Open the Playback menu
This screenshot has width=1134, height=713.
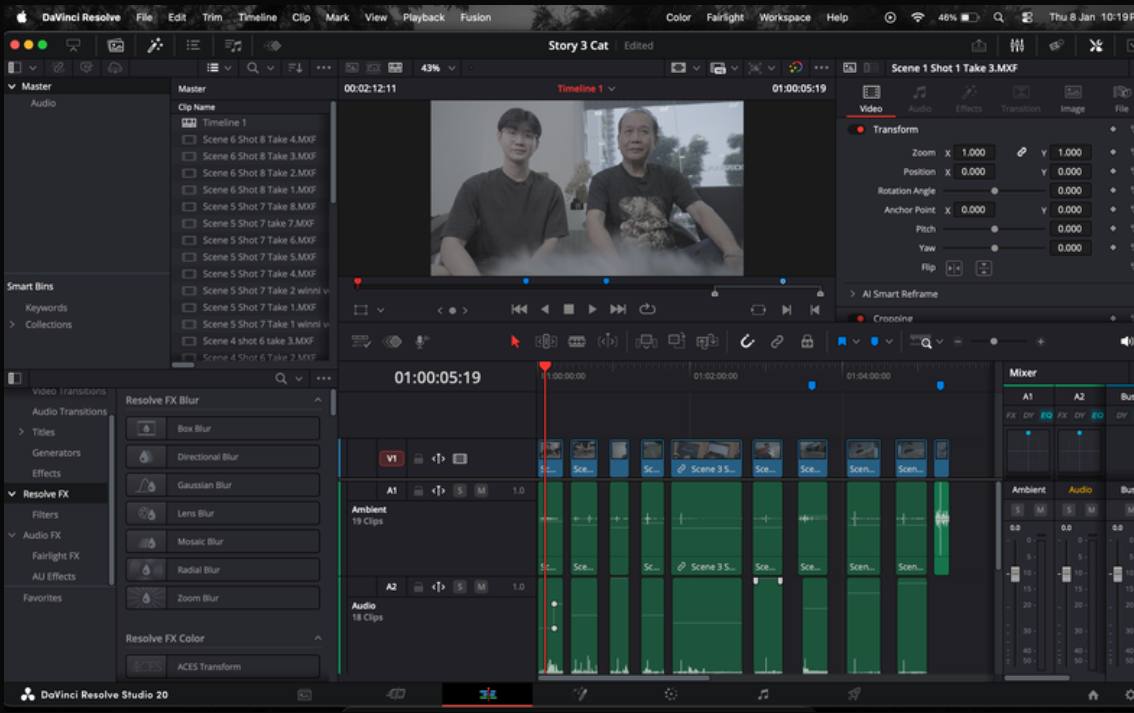click(x=423, y=17)
